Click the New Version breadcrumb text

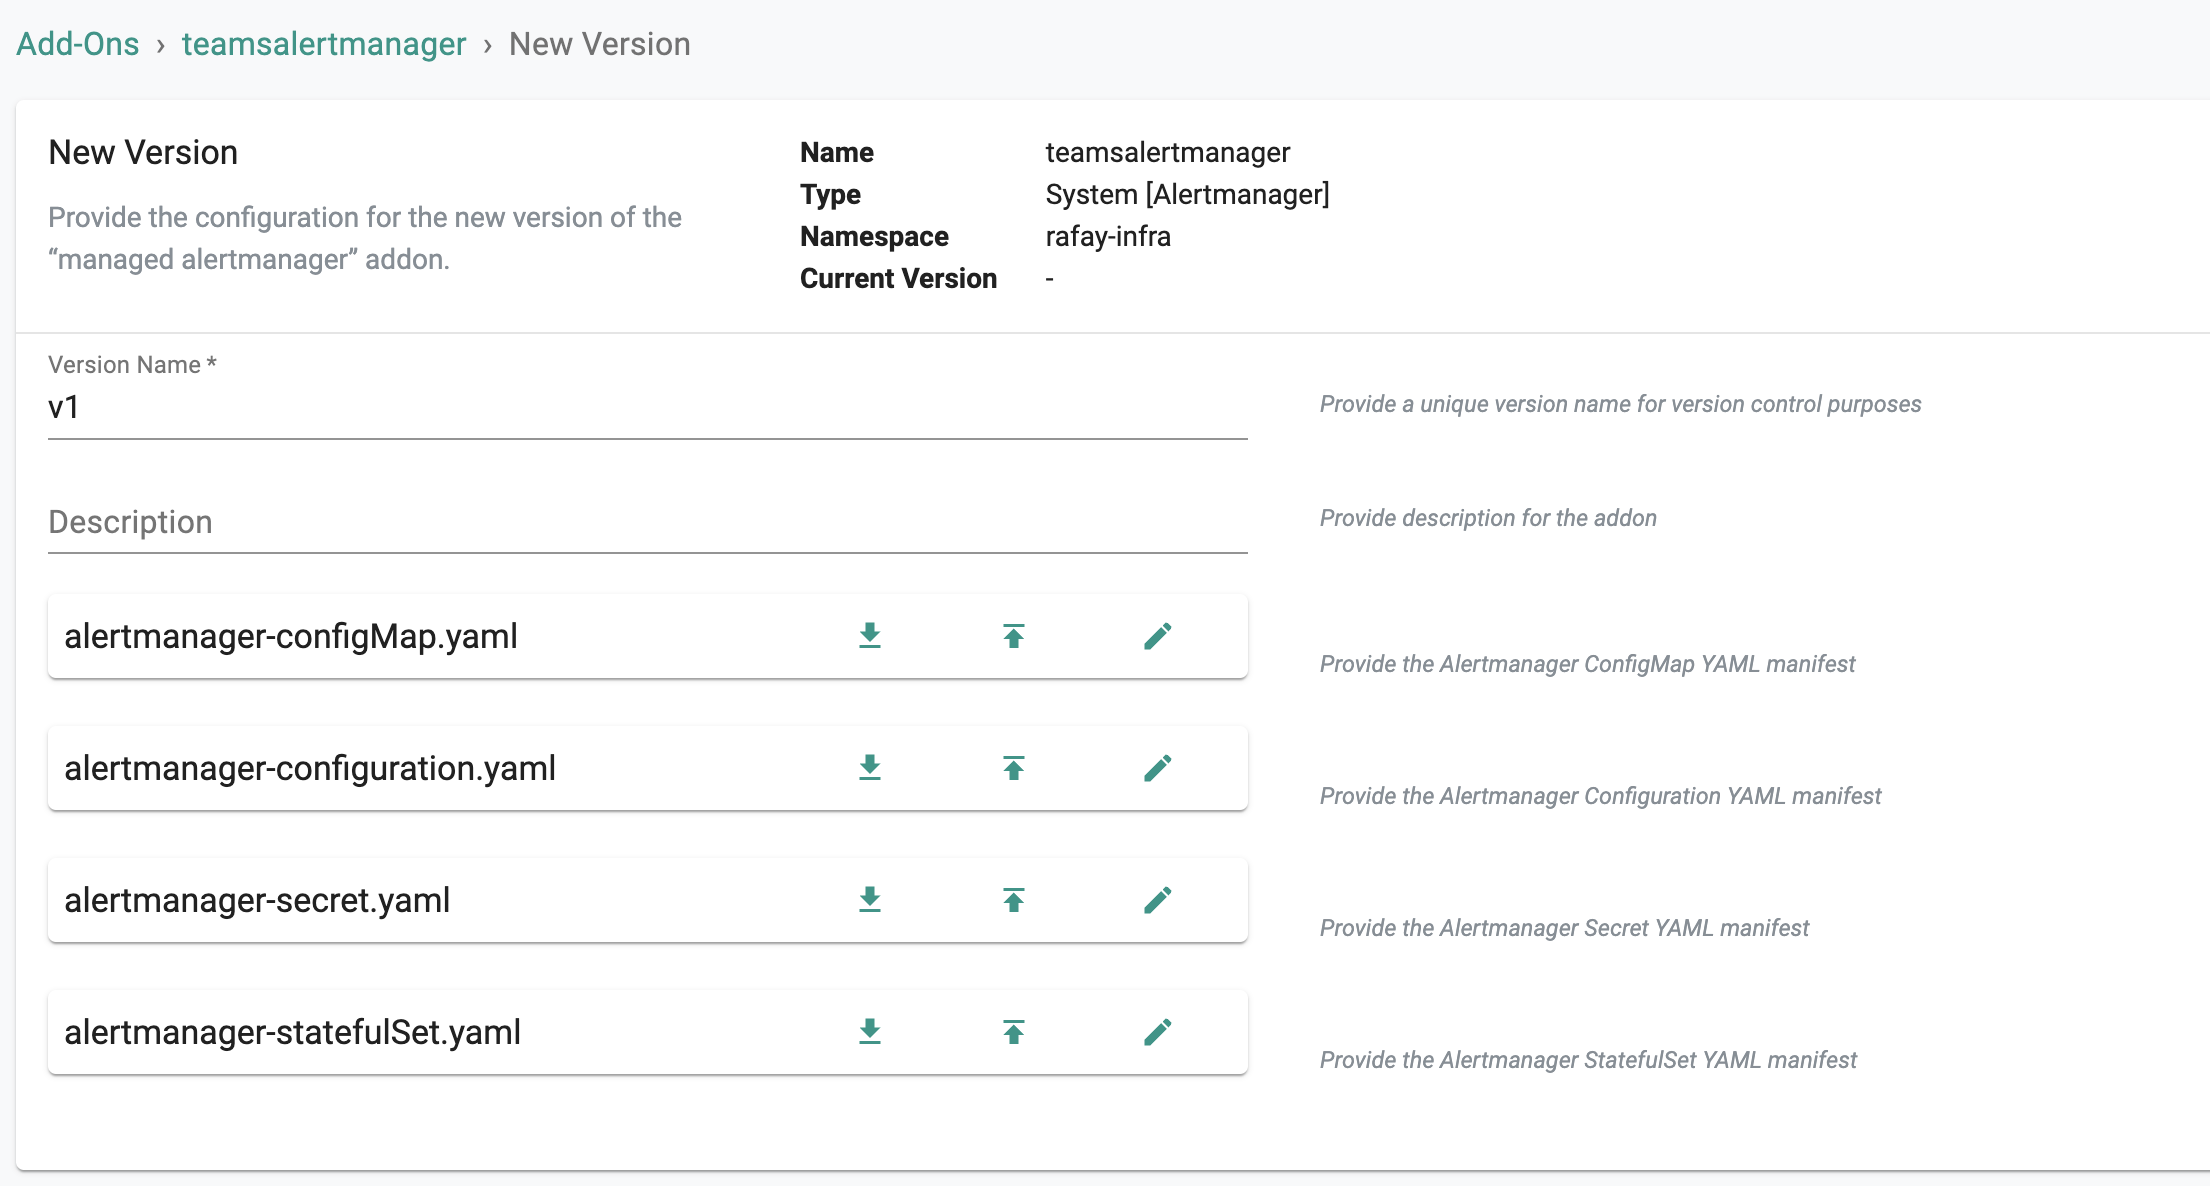coord(600,44)
